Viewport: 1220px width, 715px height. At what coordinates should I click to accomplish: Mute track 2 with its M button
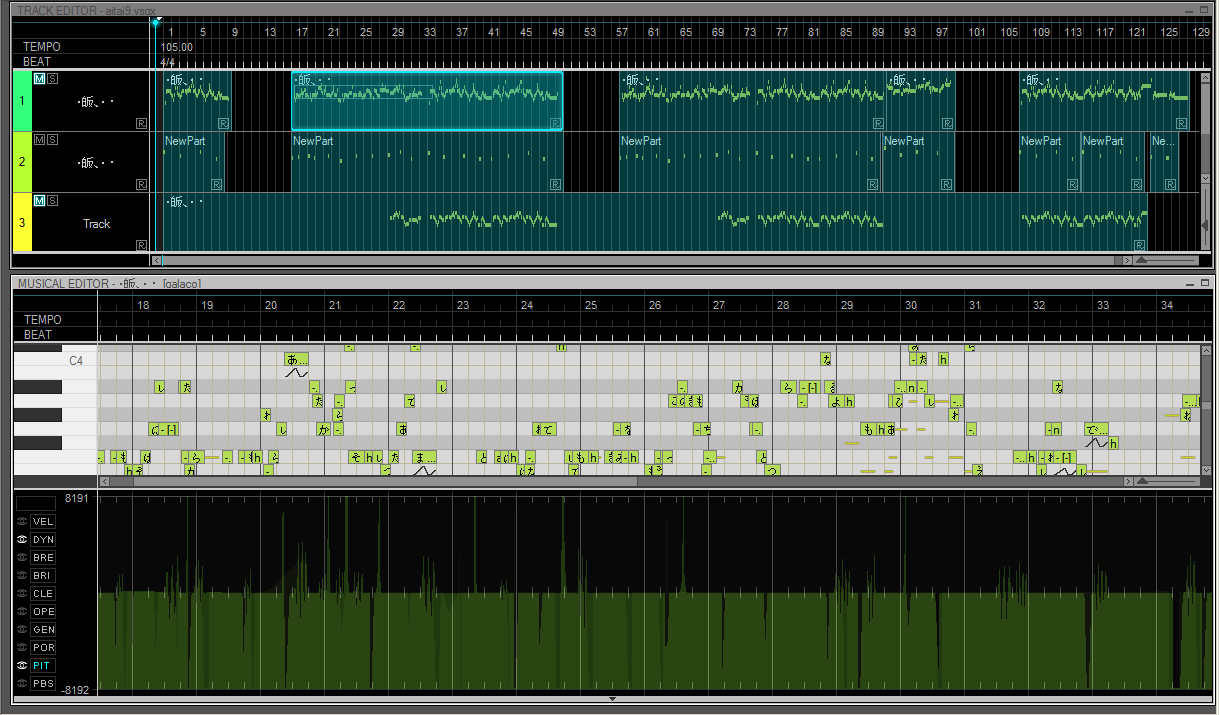(39, 139)
